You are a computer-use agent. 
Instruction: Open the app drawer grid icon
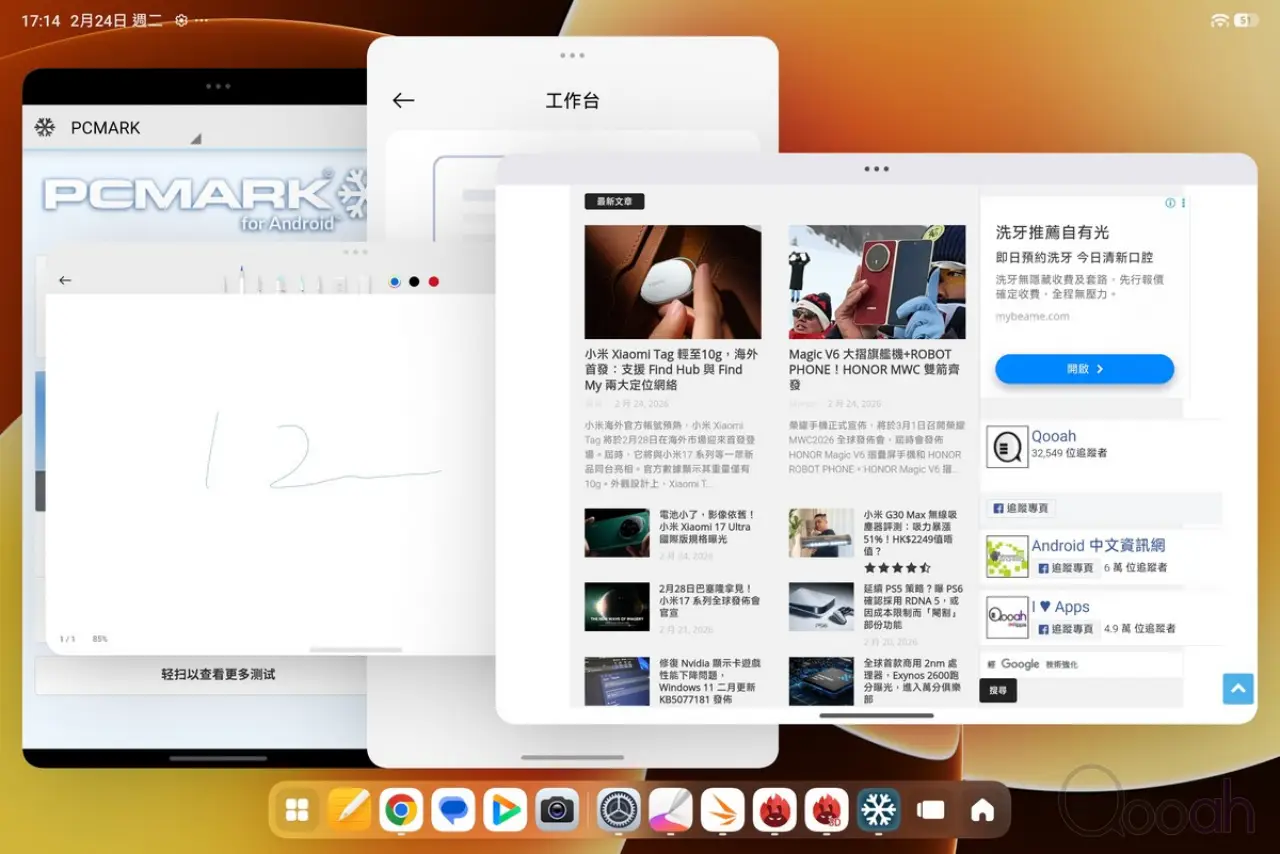coord(297,810)
